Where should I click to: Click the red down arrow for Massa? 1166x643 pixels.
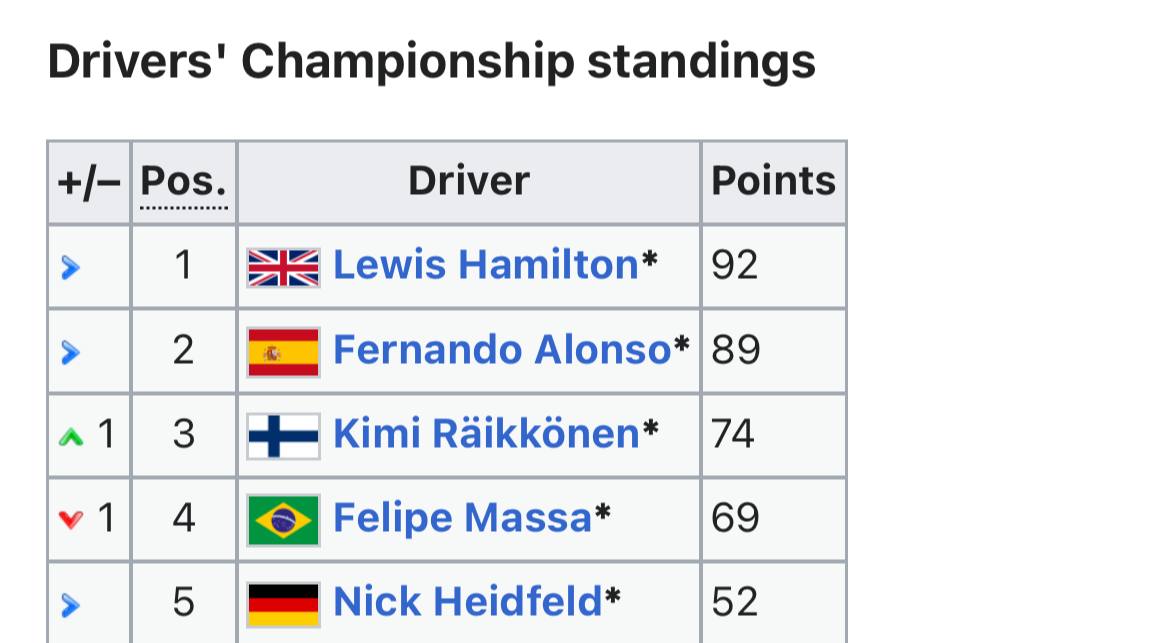pos(69,520)
